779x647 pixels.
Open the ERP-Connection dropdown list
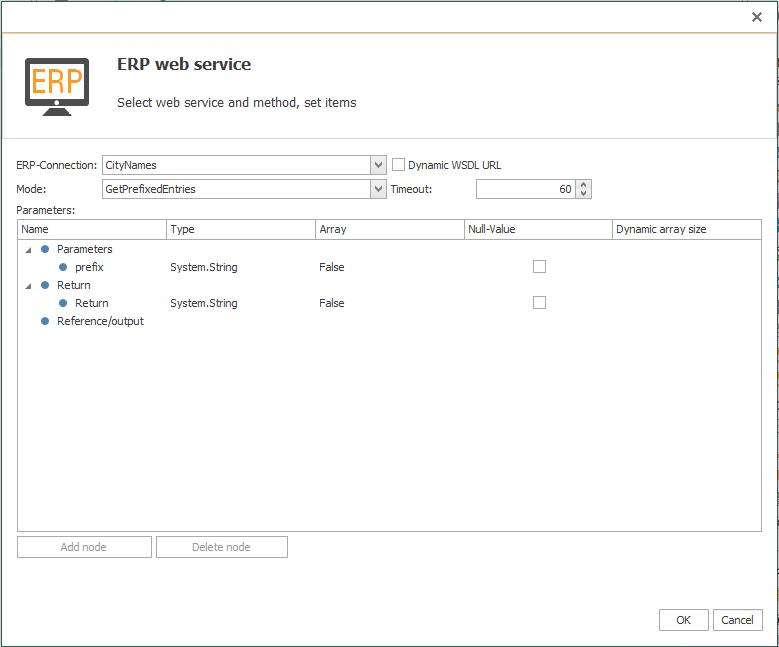pyautogui.click(x=378, y=165)
